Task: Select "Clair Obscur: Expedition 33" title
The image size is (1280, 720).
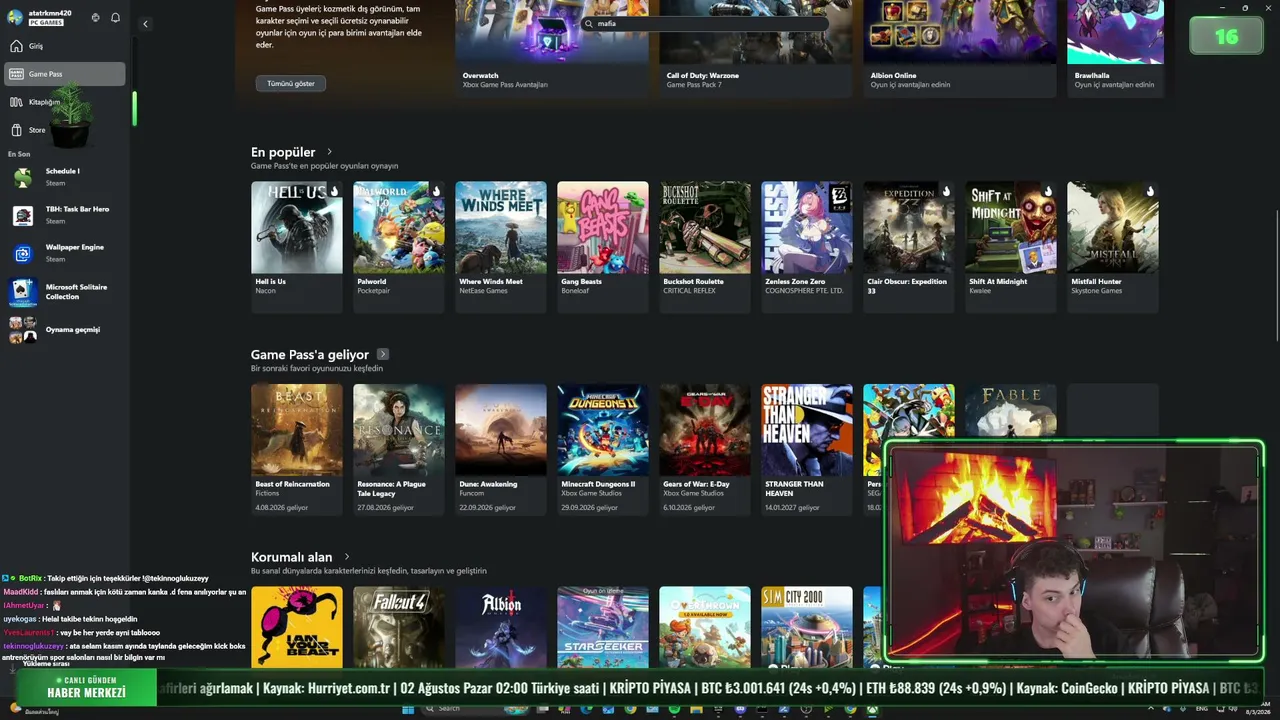Action: [906, 286]
